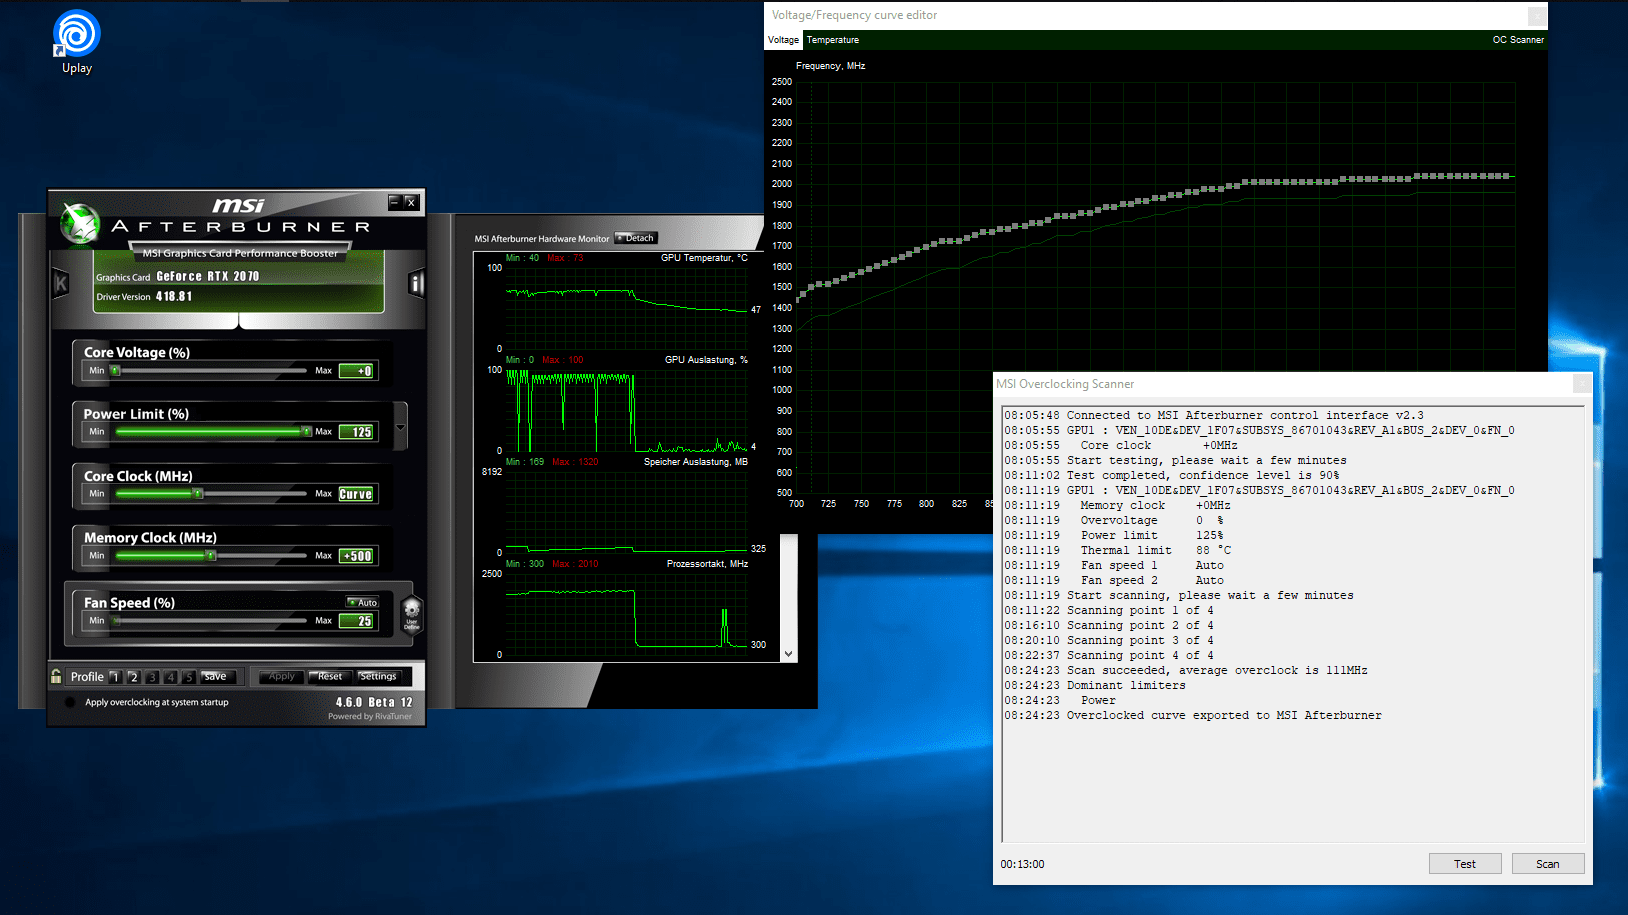Click the driver version 418.81 text
1628x915 pixels.
click(173, 296)
